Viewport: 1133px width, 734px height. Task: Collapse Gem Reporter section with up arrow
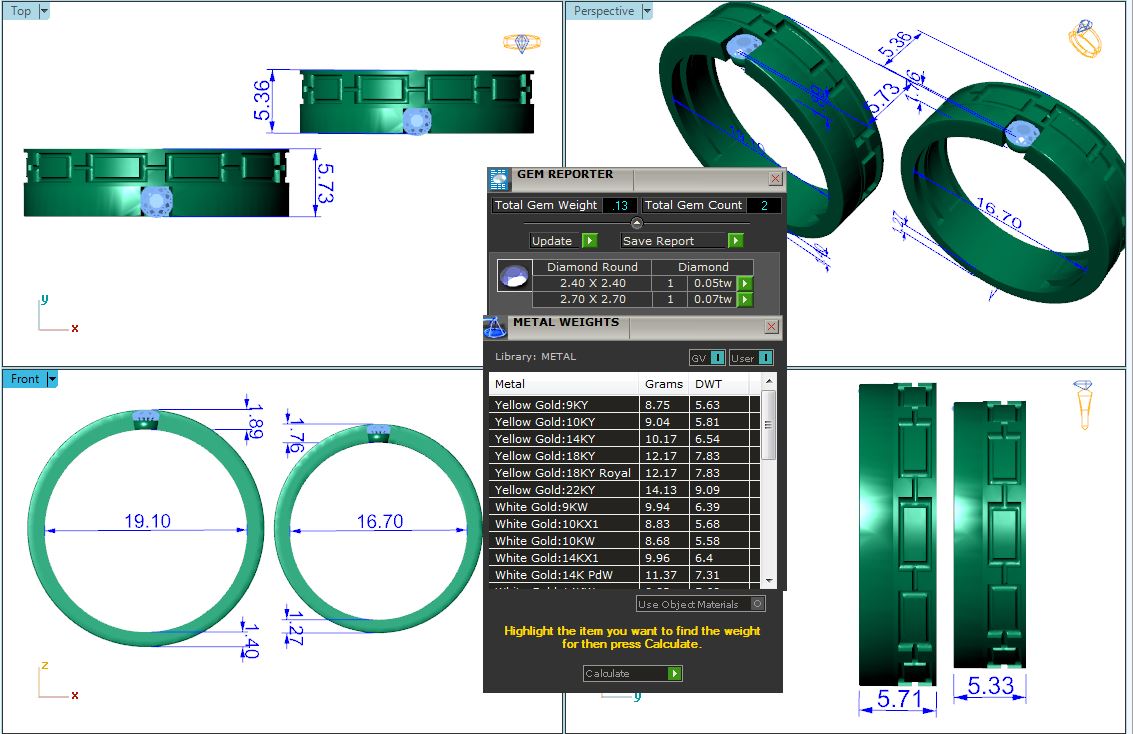[637, 223]
